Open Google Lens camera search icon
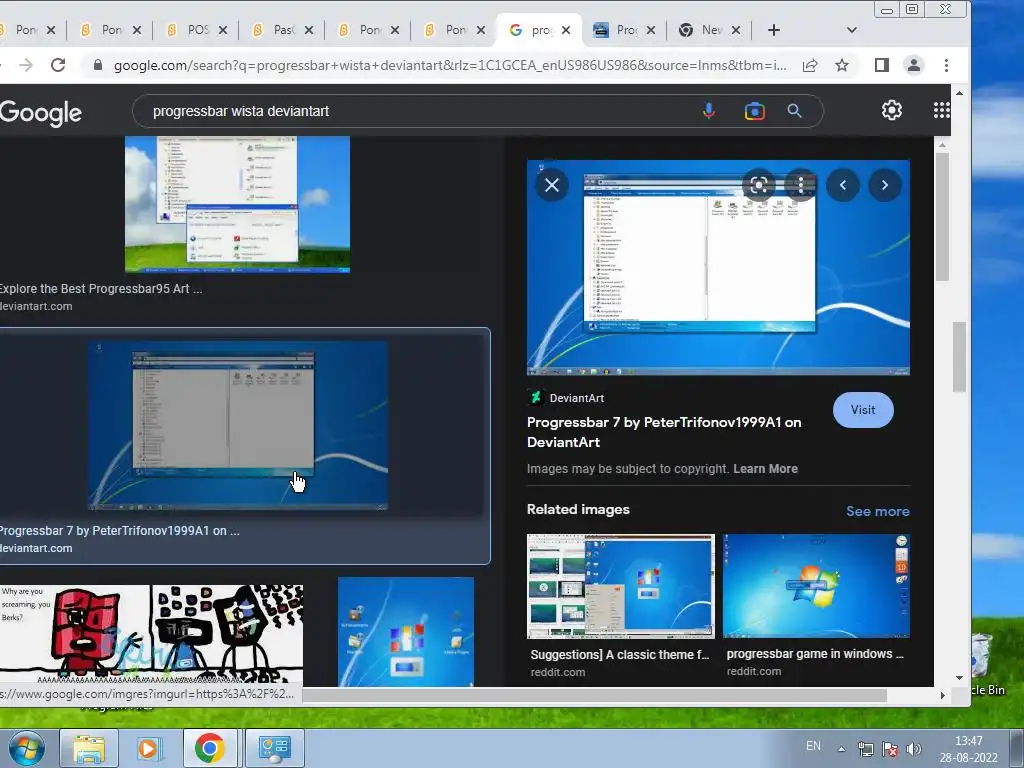 [754, 111]
